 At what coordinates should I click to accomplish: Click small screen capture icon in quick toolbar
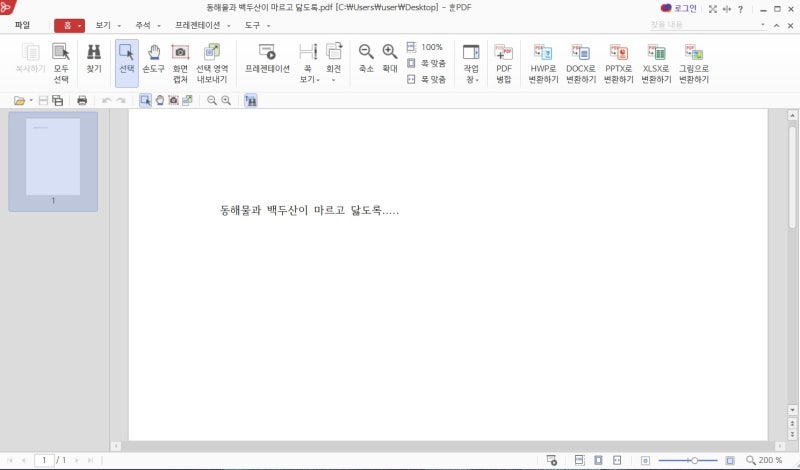(x=173, y=101)
